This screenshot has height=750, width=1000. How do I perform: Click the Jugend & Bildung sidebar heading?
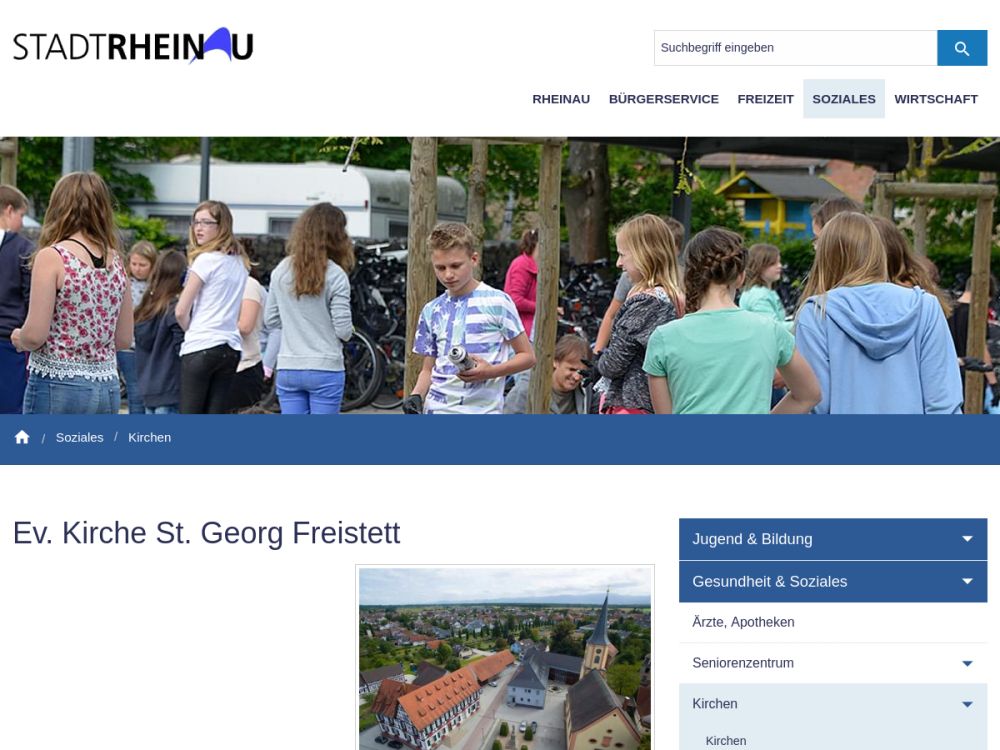coord(753,539)
